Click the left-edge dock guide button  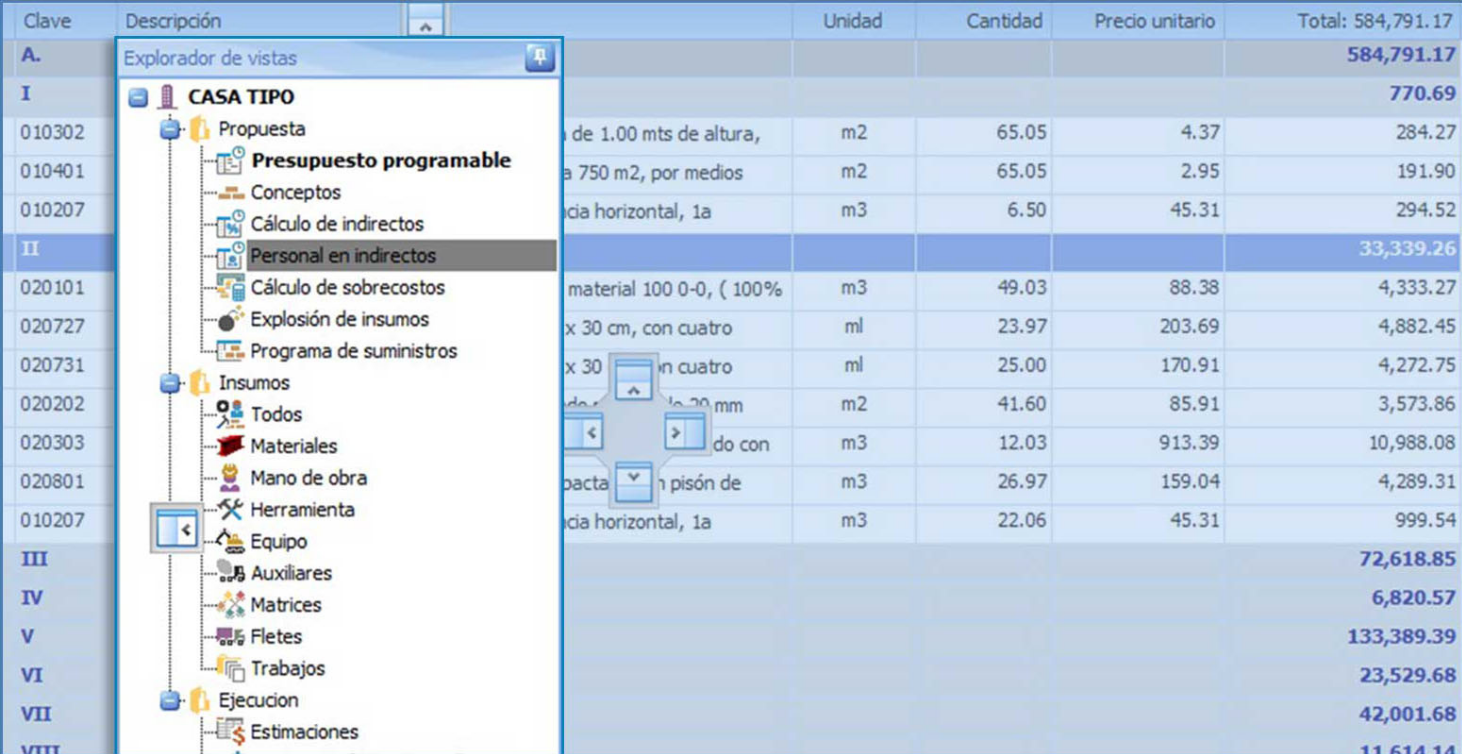point(177,529)
